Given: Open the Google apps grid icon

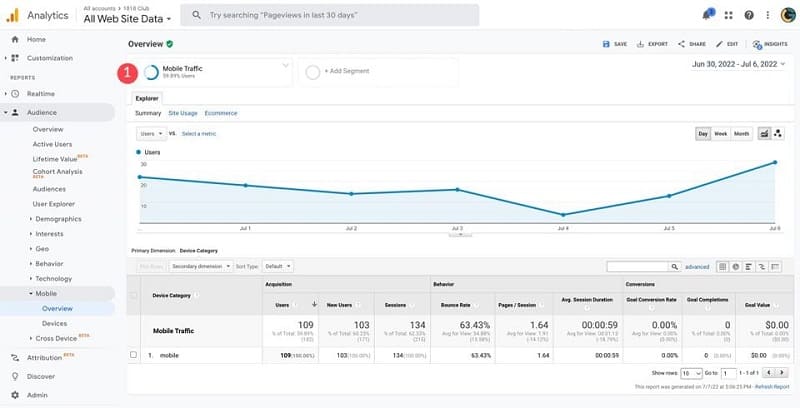Looking at the screenshot, I should pyautogui.click(x=729, y=15).
